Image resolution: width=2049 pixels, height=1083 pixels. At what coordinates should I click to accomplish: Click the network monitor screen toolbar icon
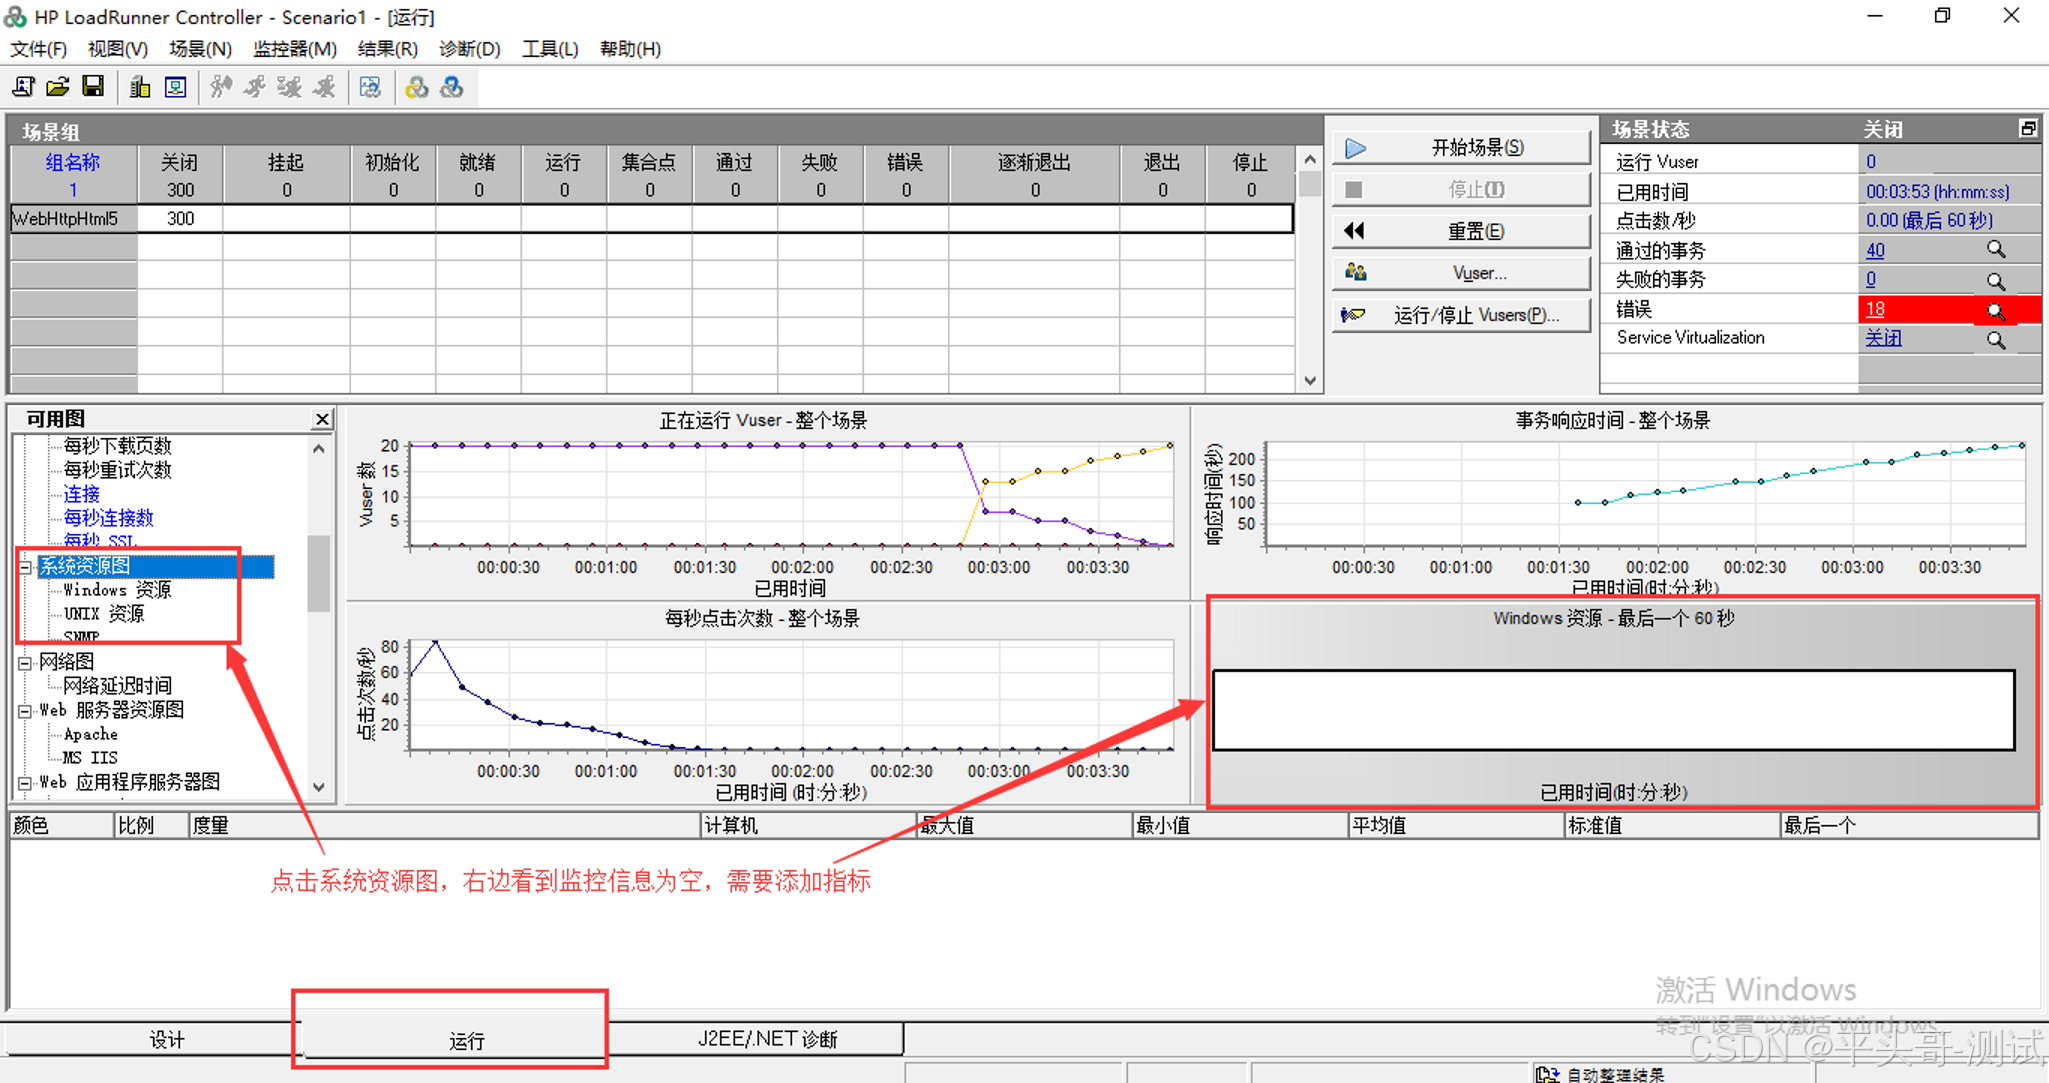tap(176, 88)
